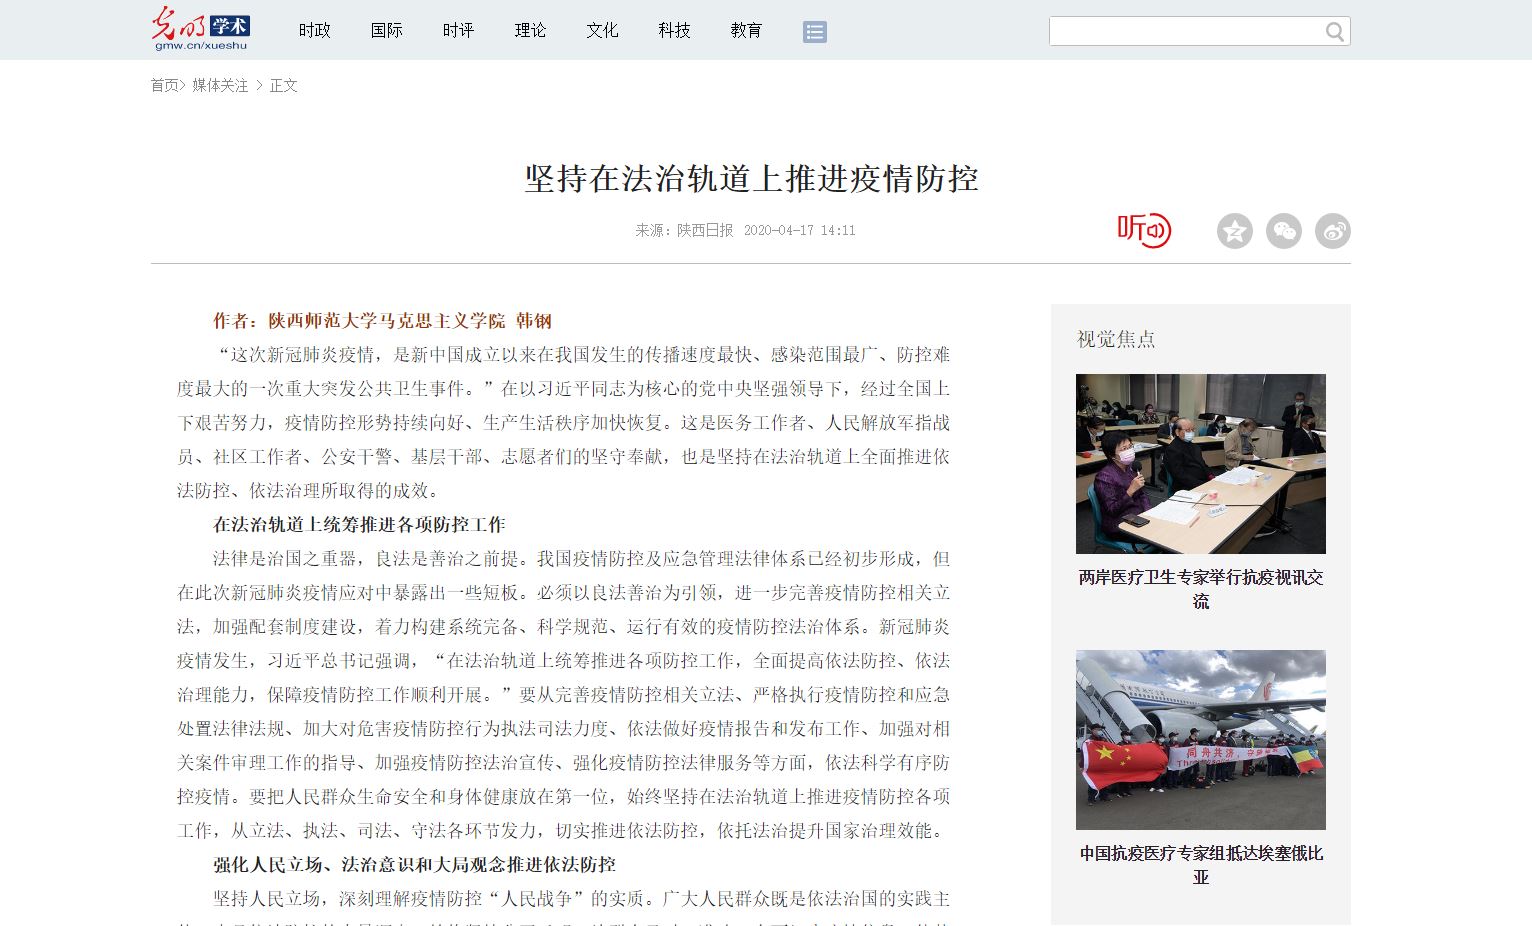
Task: Click the Guangming Xueshu site logo
Action: coord(200,29)
